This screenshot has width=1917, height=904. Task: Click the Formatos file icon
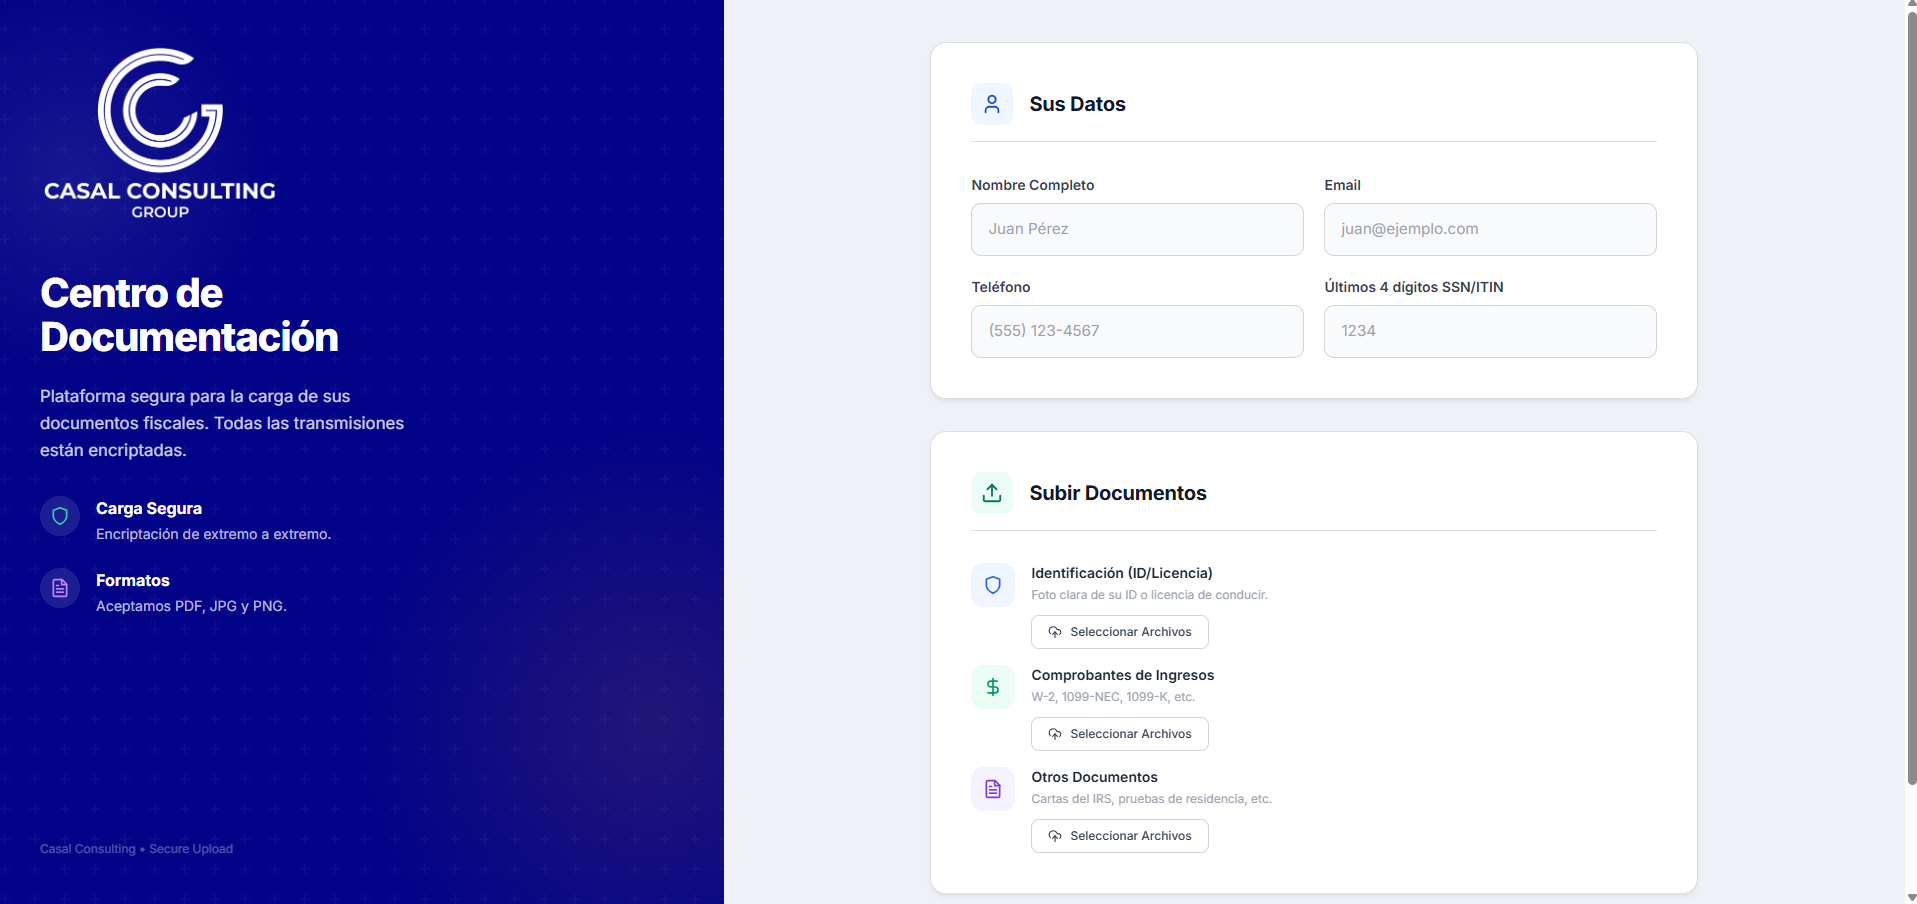pos(60,588)
